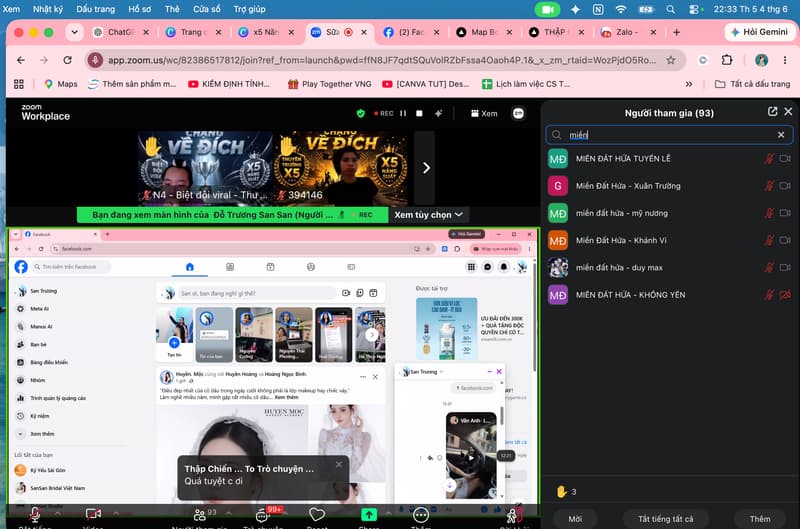The height and width of the screenshot is (529, 800).
Task: Click the Mời invite button
Action: click(x=575, y=519)
